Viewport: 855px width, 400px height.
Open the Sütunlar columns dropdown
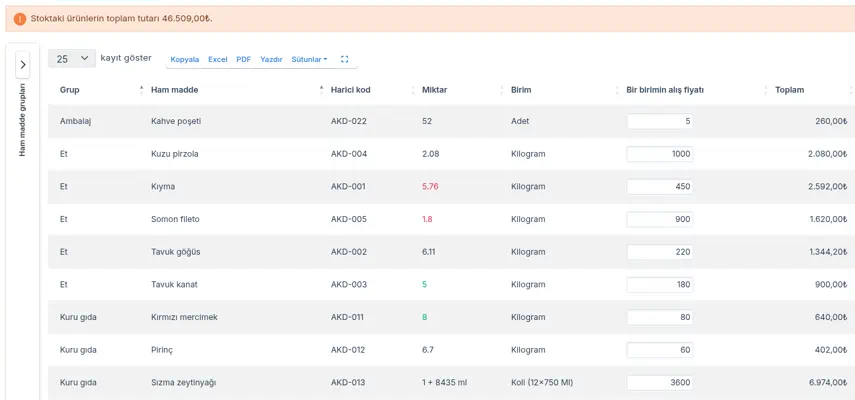[309, 59]
